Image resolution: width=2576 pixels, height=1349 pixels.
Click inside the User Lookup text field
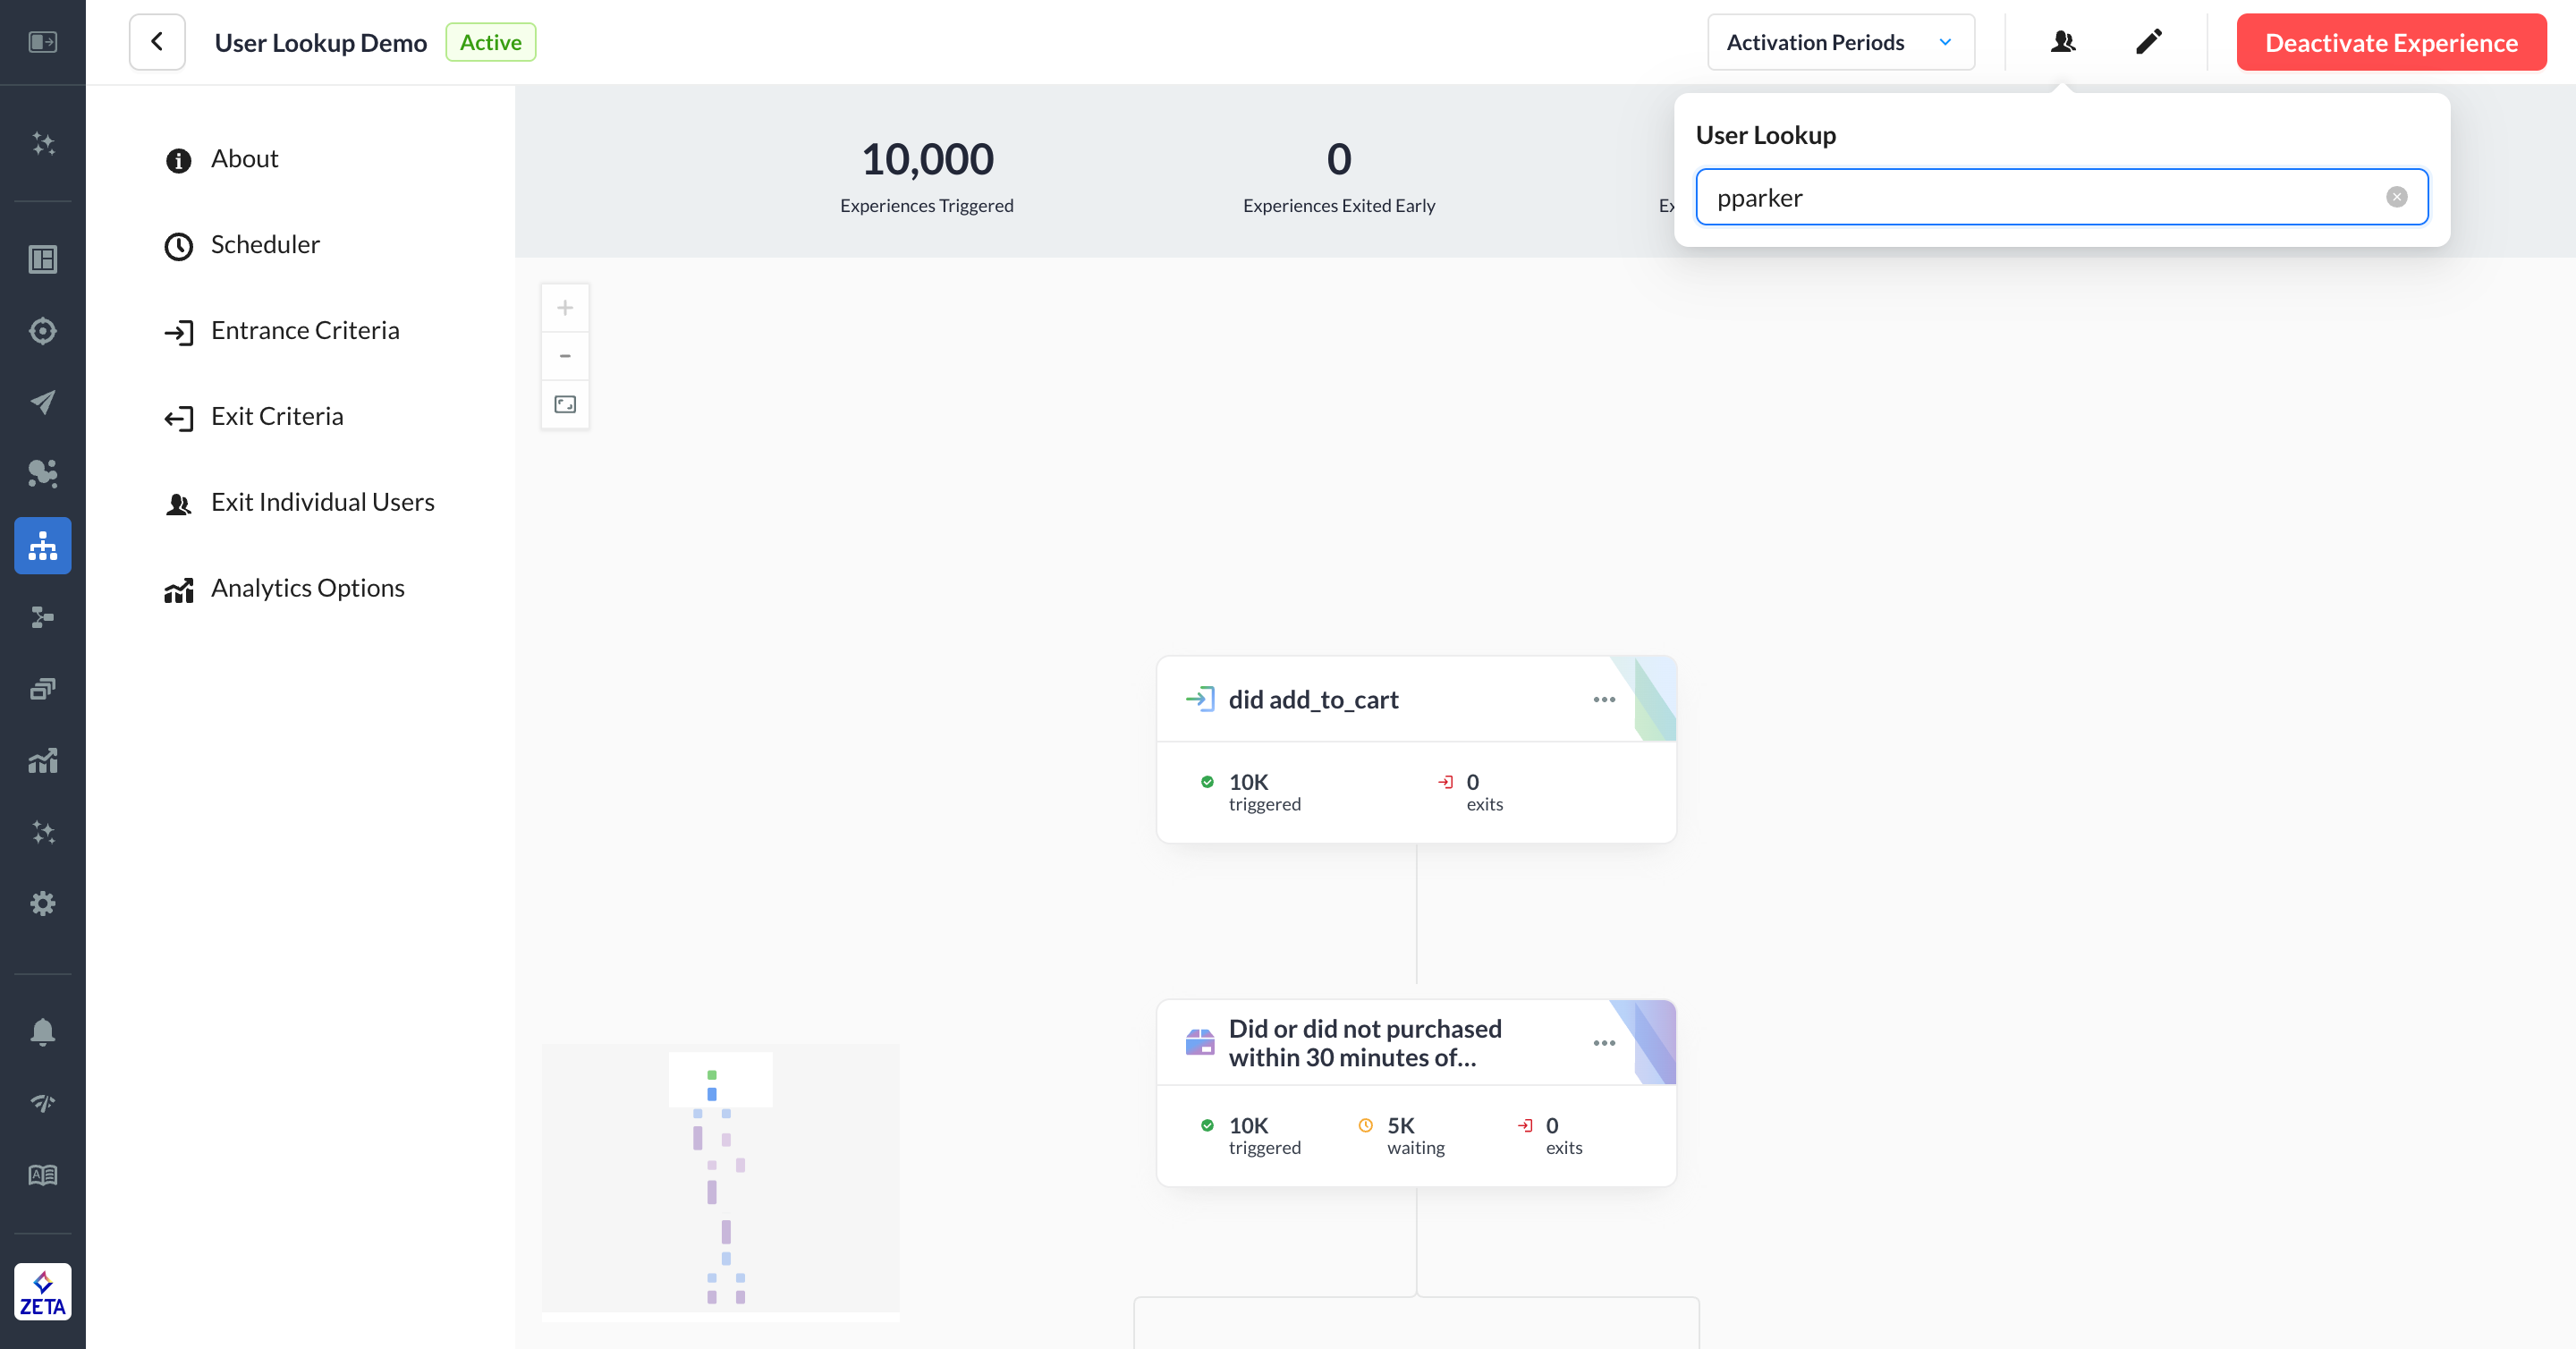[2040, 198]
